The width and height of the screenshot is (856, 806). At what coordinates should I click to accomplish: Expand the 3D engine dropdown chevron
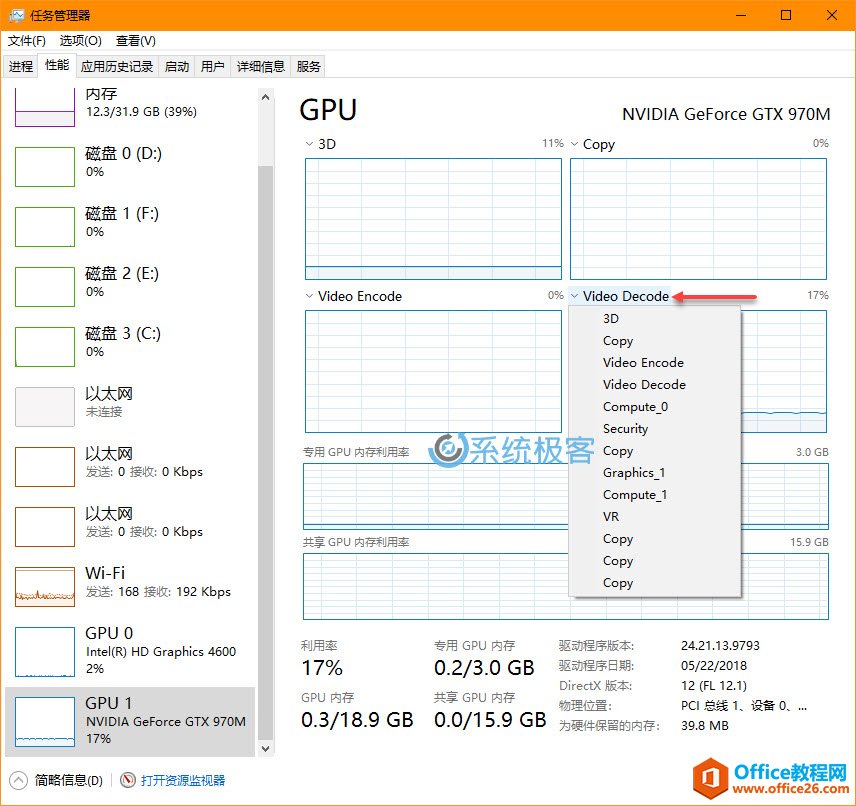point(309,144)
